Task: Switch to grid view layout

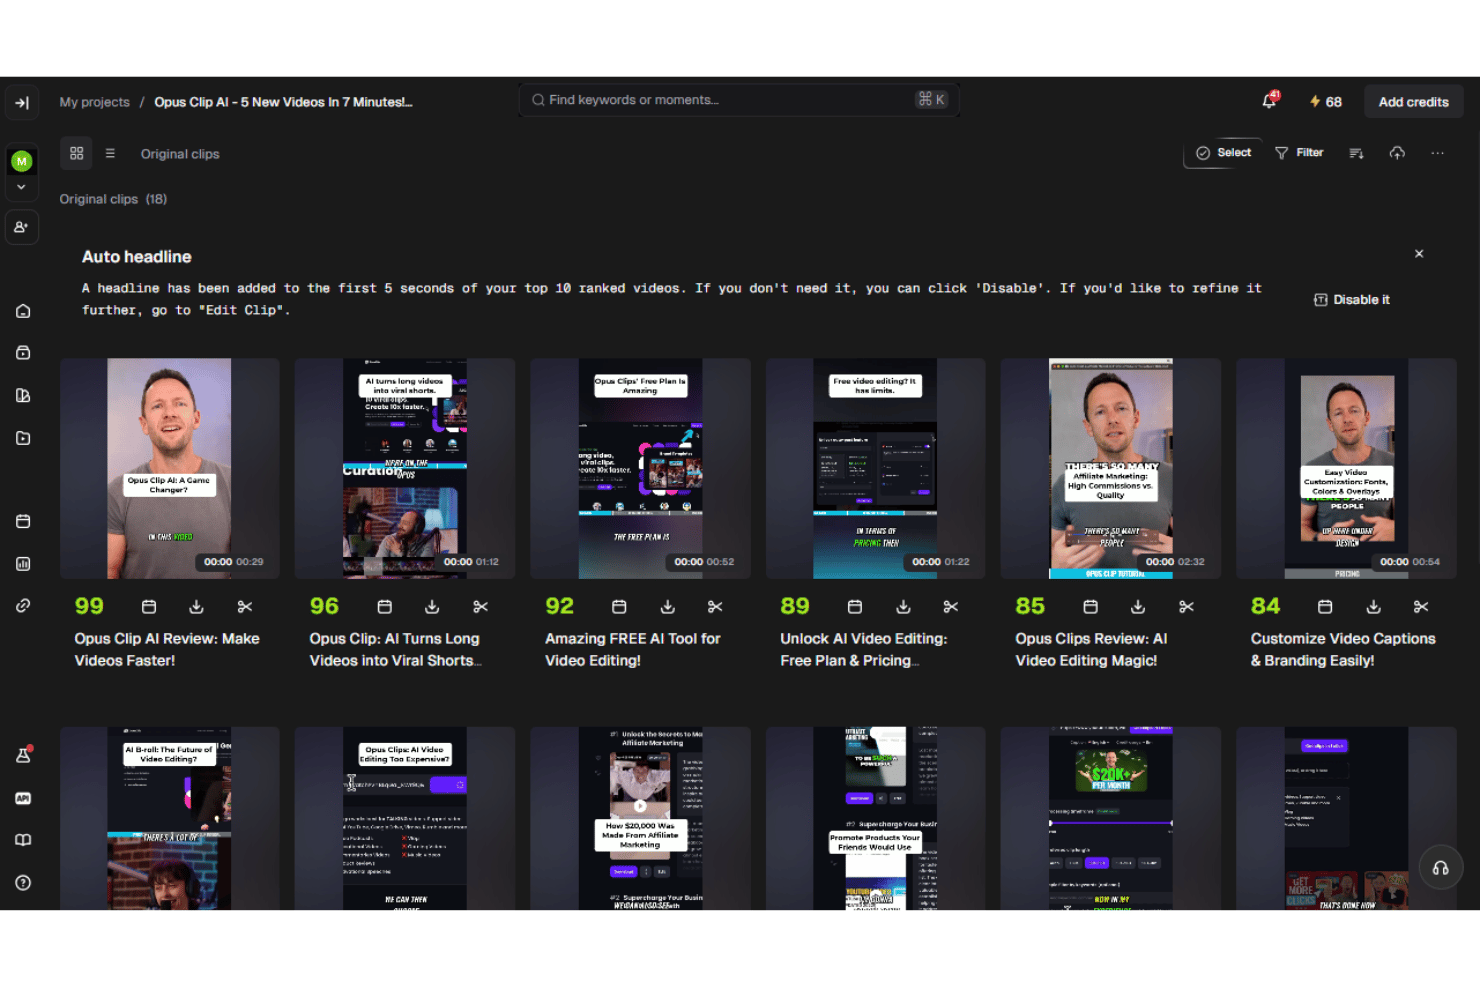Action: [77, 153]
